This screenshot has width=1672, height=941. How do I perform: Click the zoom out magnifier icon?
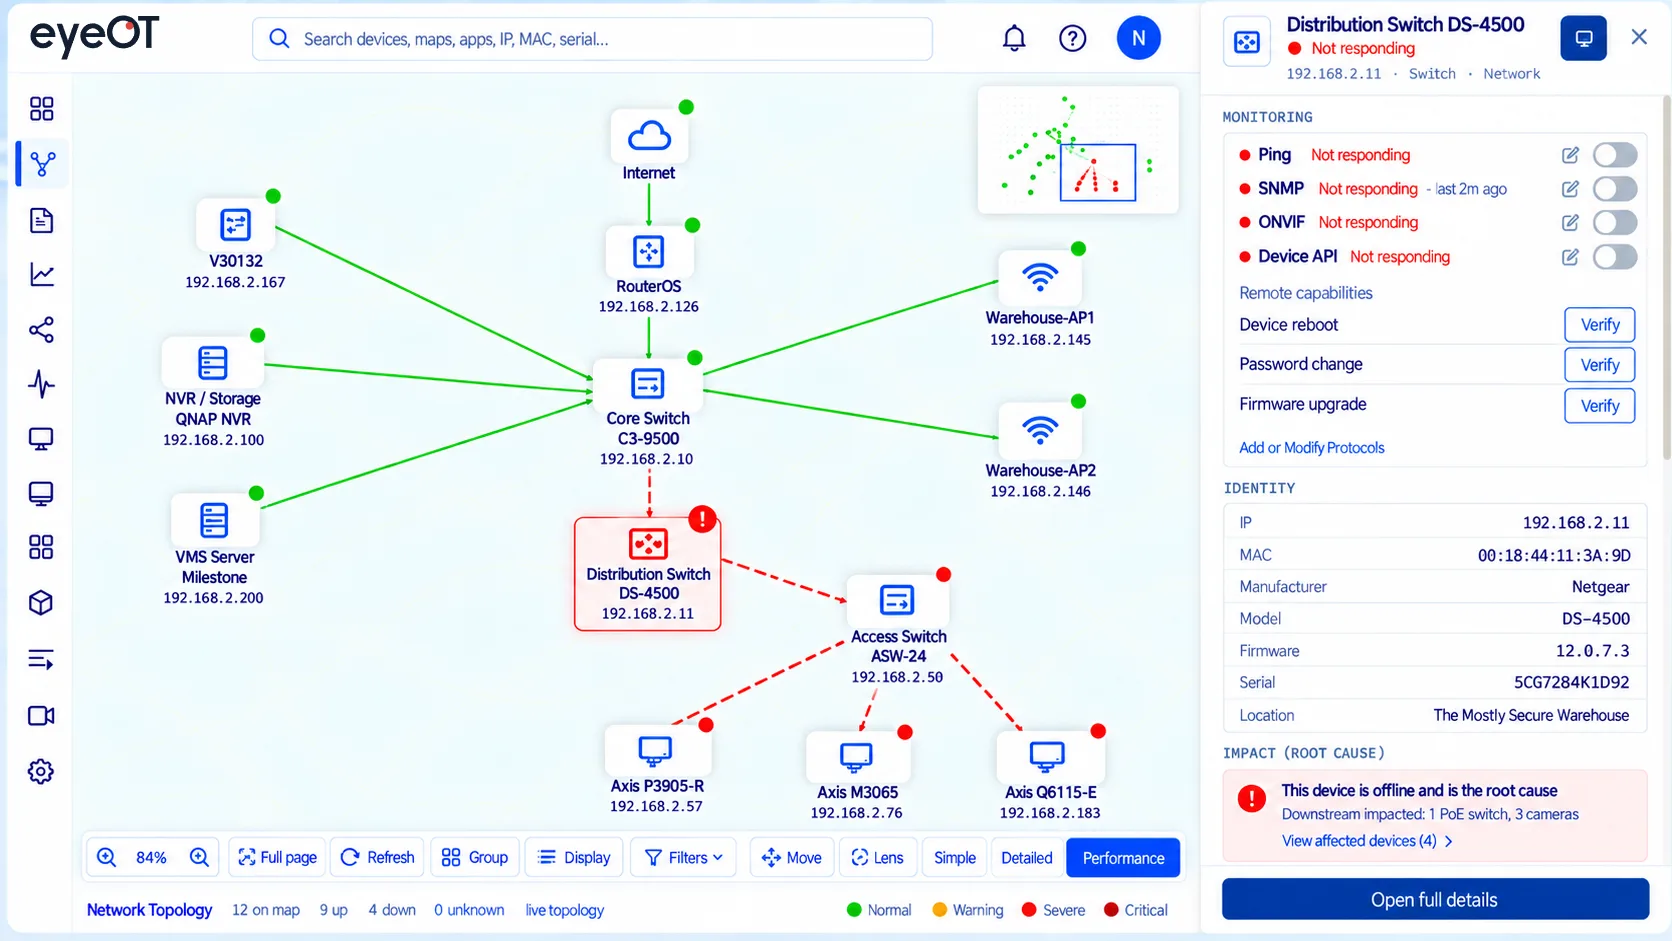107,857
